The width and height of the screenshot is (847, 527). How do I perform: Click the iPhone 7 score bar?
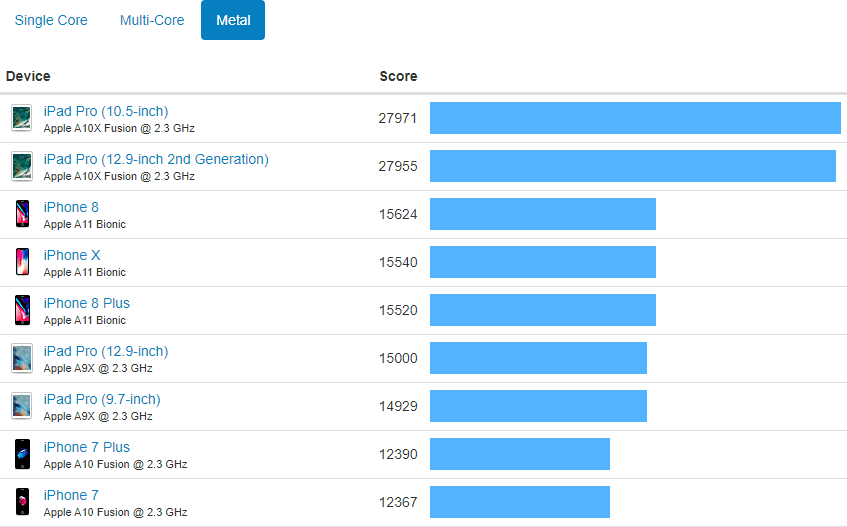click(520, 502)
